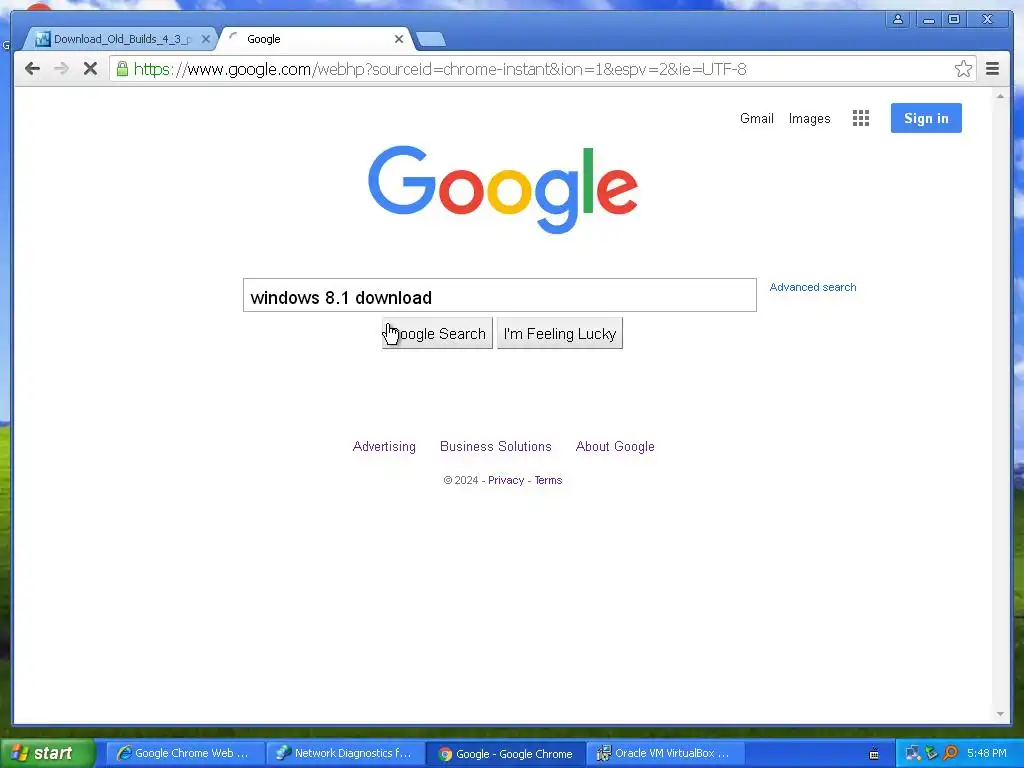Click the safely remove hardware tray icon
The image size is (1024, 768).
point(931,753)
